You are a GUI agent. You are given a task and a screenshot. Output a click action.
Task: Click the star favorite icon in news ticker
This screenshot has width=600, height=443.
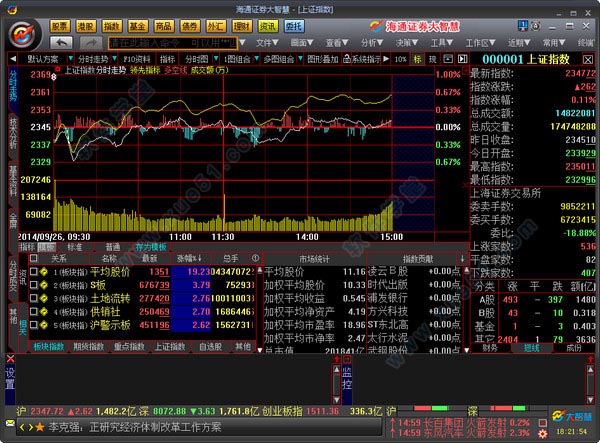pos(40,427)
